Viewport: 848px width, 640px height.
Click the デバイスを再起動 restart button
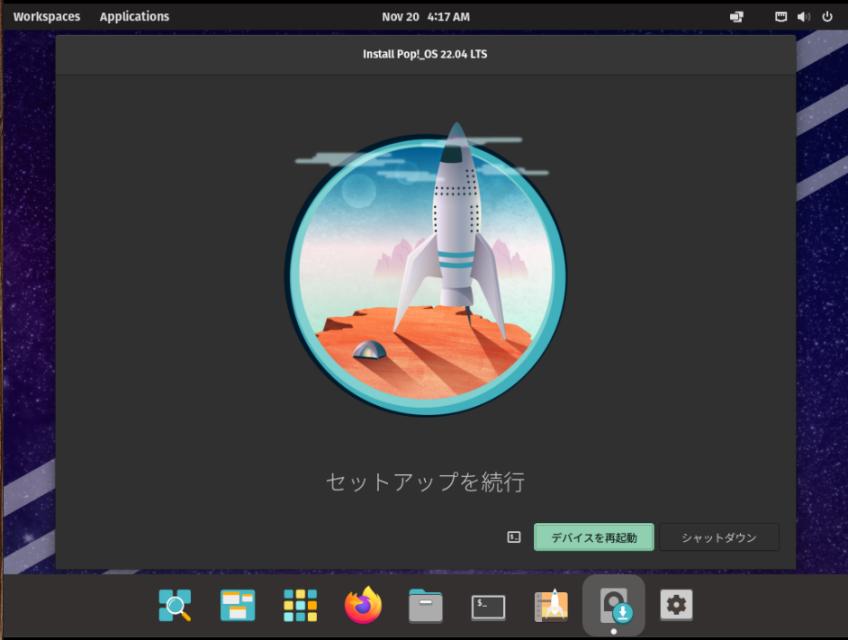(x=594, y=537)
